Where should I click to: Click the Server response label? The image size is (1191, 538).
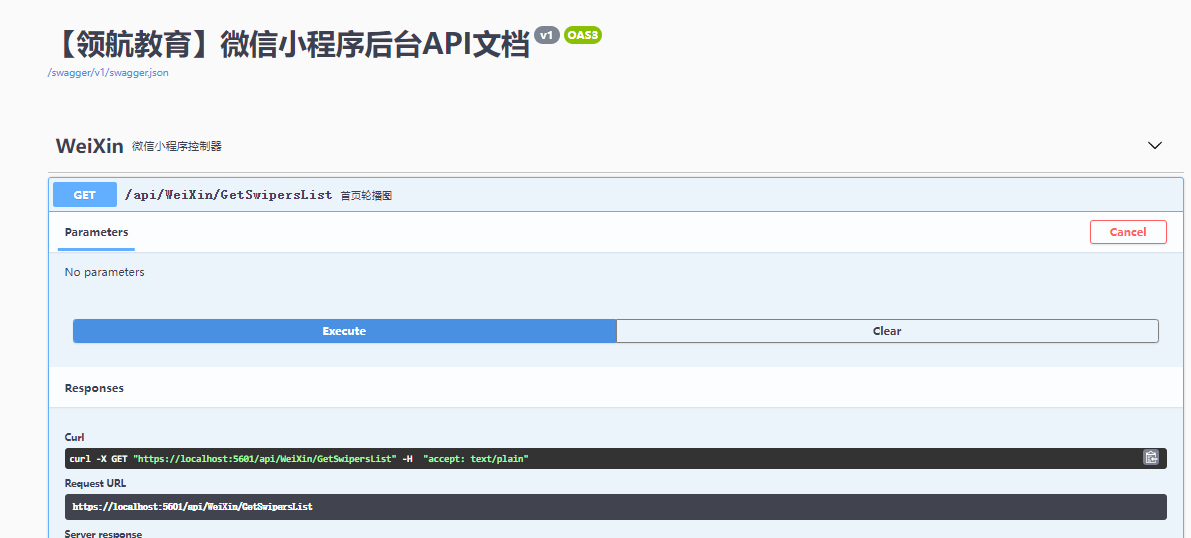click(x=103, y=533)
